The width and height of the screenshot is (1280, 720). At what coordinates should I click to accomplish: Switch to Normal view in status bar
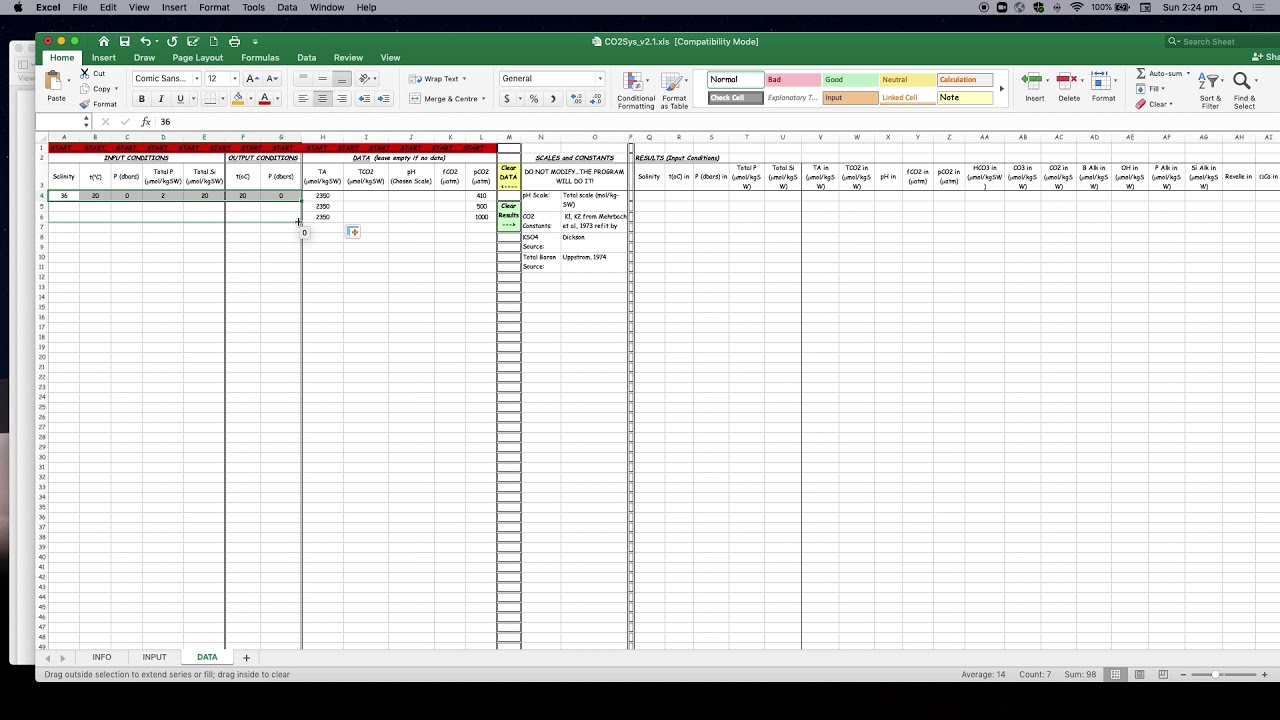tap(1116, 674)
